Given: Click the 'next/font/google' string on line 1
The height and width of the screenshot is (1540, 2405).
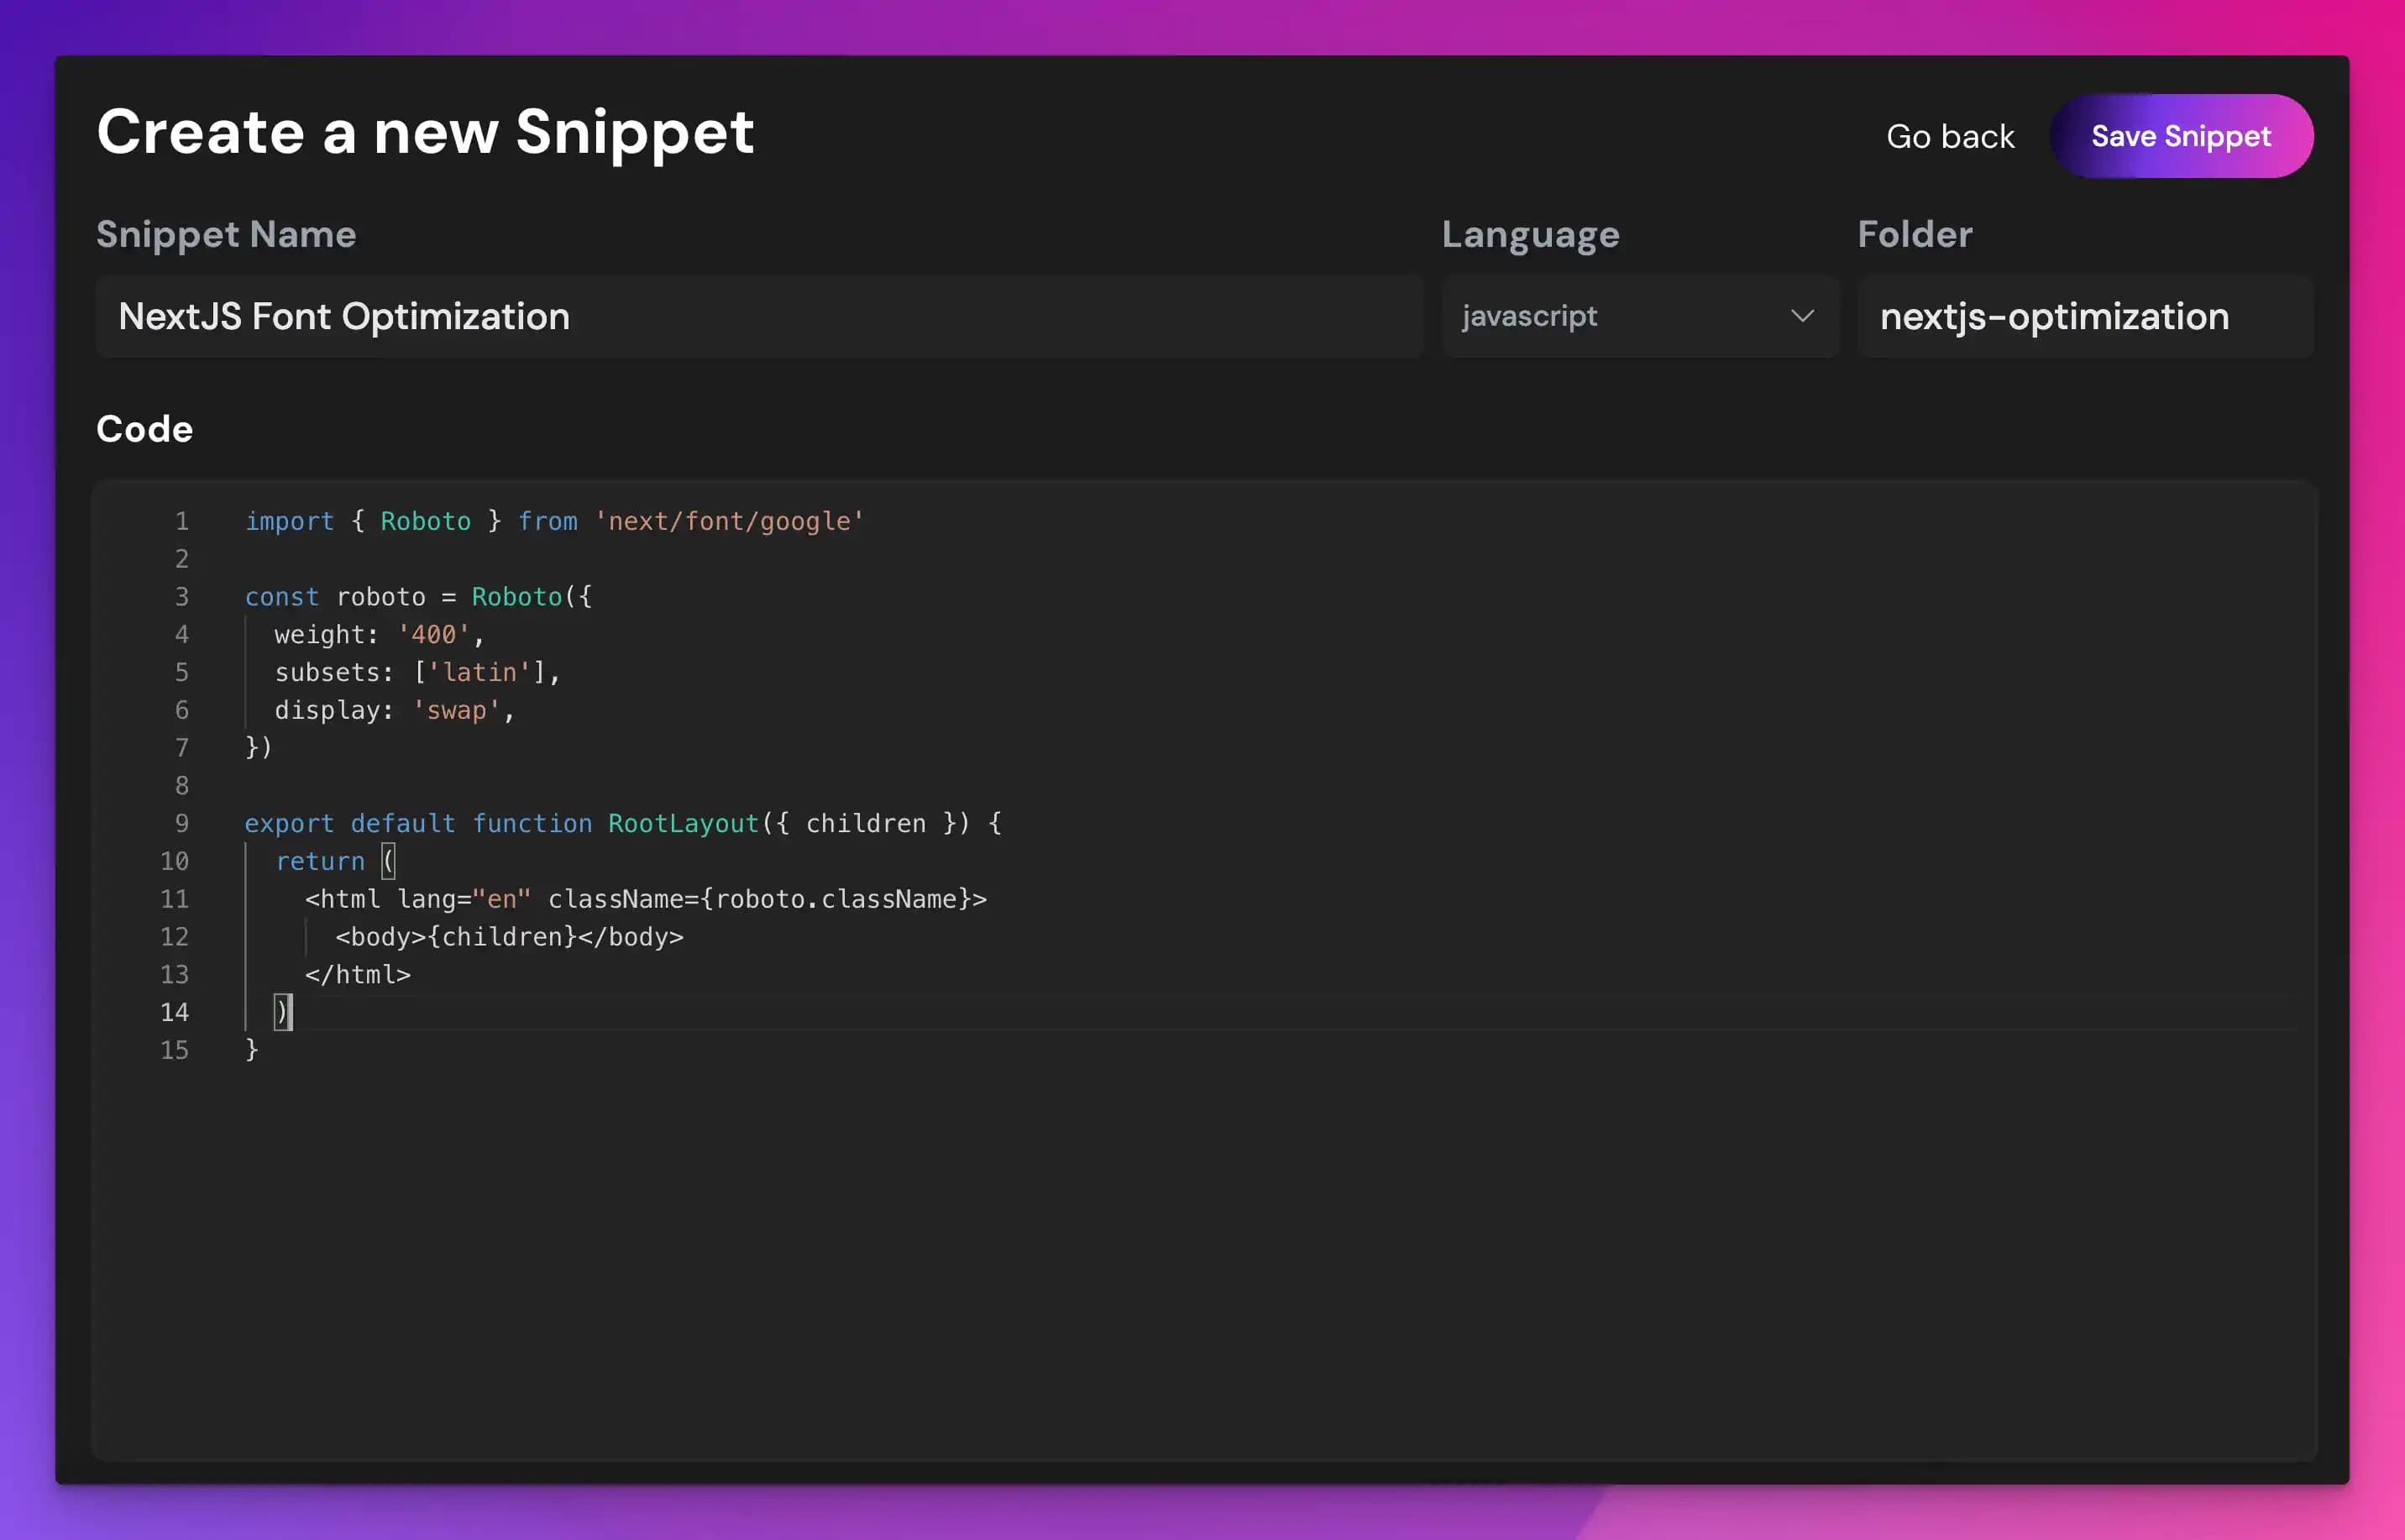Looking at the screenshot, I should tap(729, 521).
